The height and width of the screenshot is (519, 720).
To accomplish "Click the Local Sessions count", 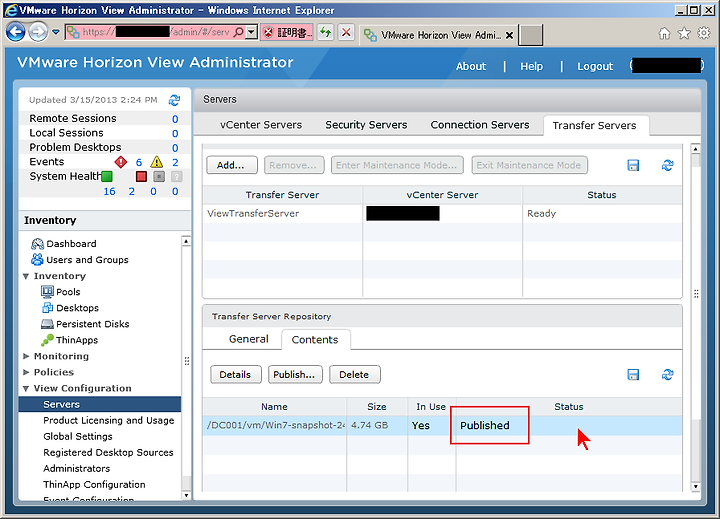I will tap(175, 133).
